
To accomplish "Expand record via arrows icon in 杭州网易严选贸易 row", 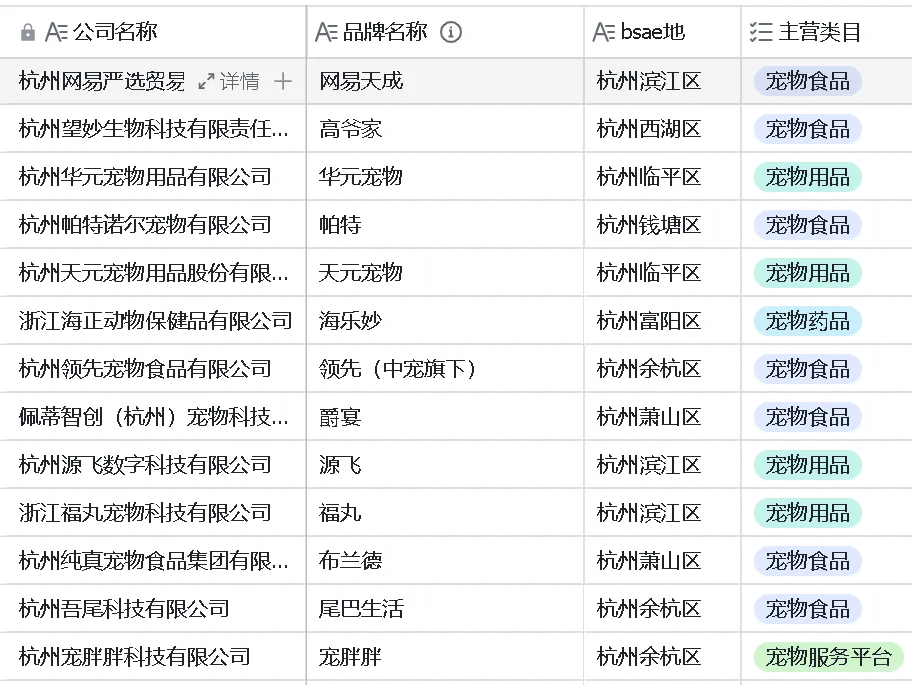I will [x=206, y=81].
